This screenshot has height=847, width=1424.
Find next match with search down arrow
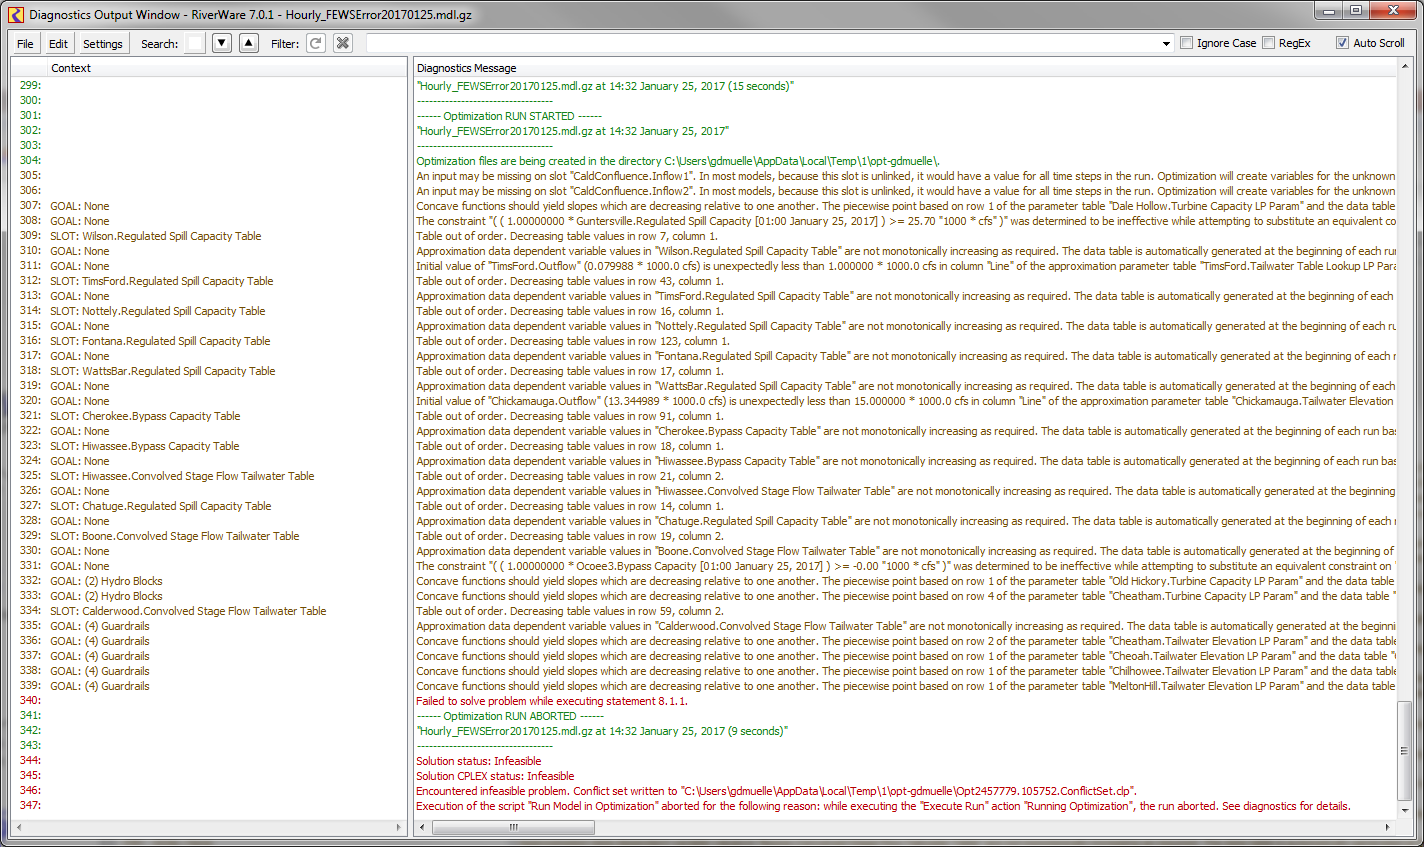tap(222, 43)
